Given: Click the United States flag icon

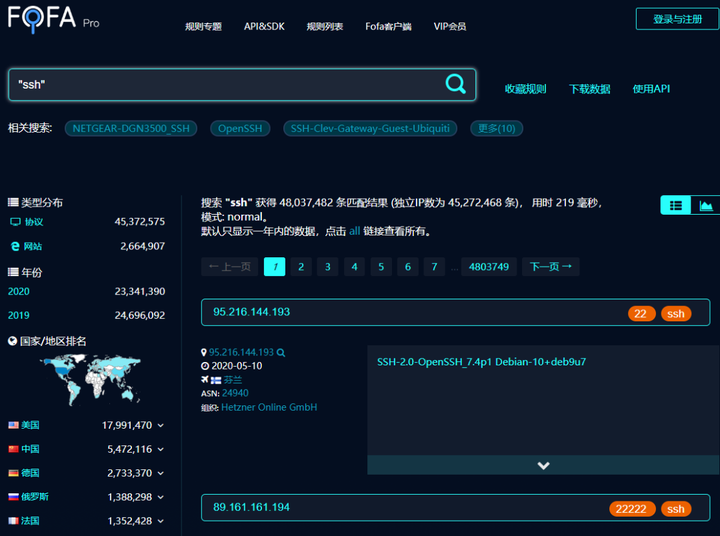Looking at the screenshot, I should pos(13,425).
